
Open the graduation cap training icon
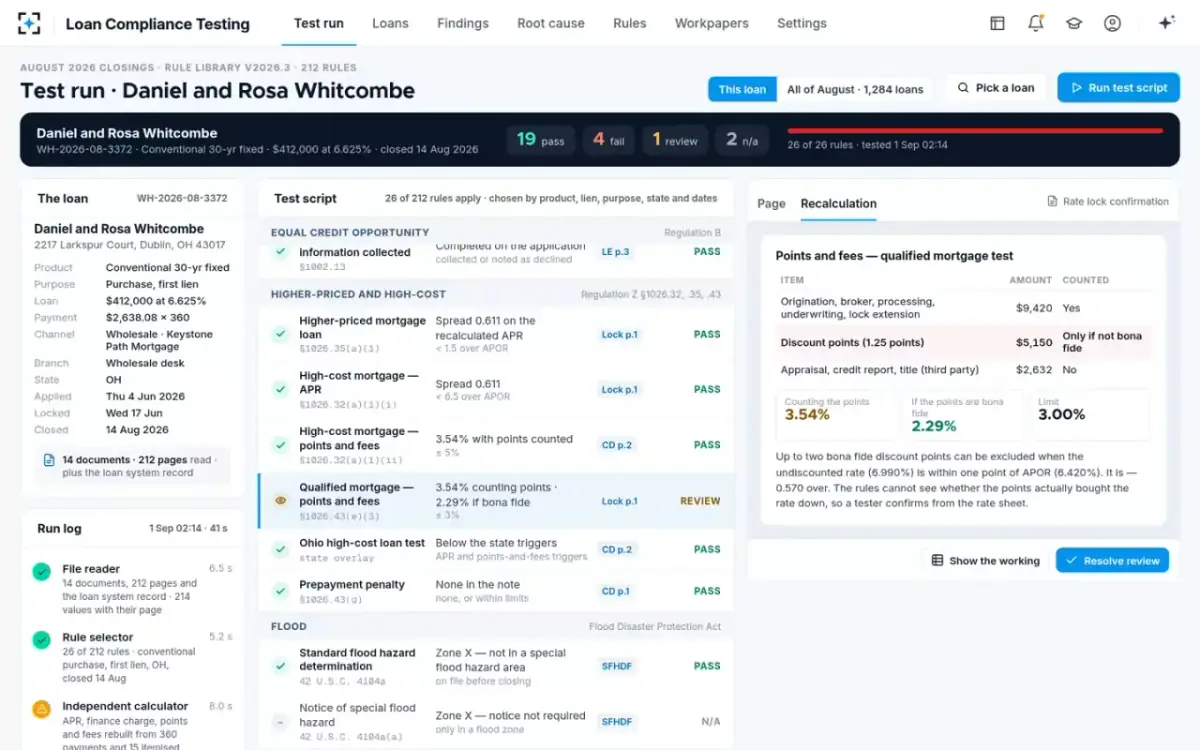point(1074,23)
